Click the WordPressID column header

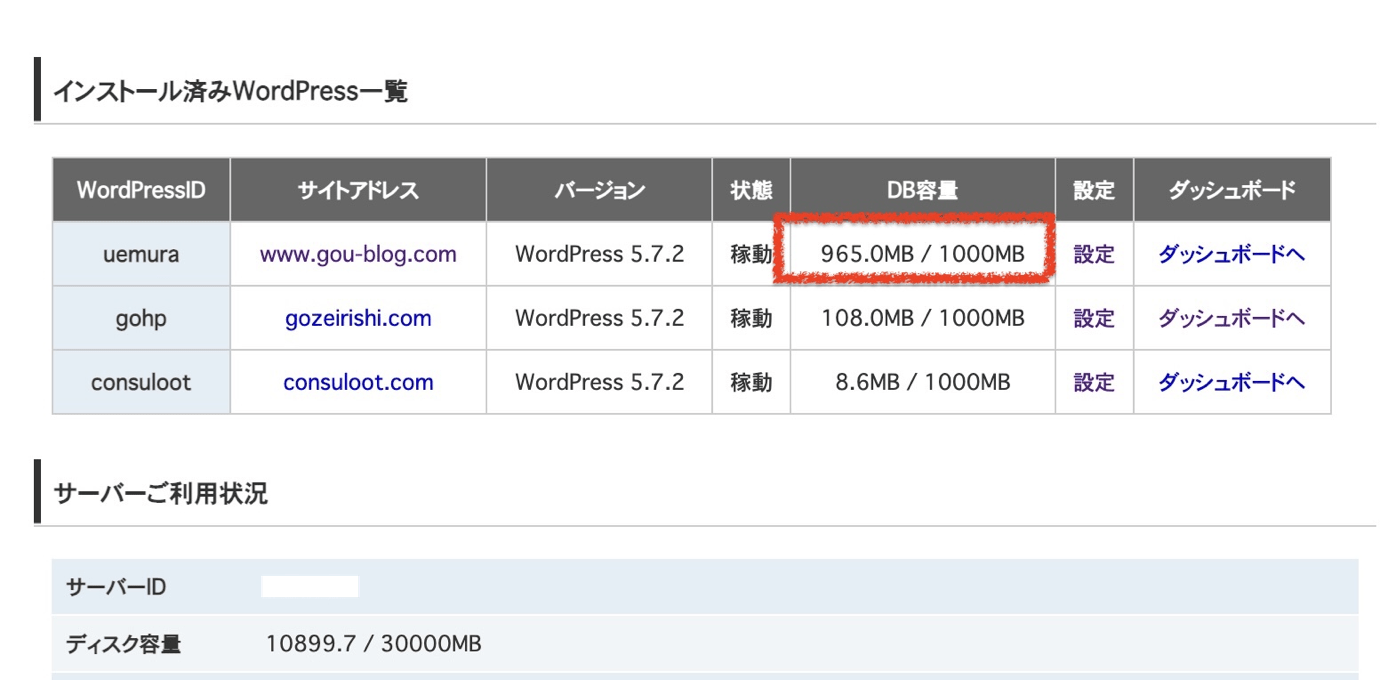[x=141, y=190]
